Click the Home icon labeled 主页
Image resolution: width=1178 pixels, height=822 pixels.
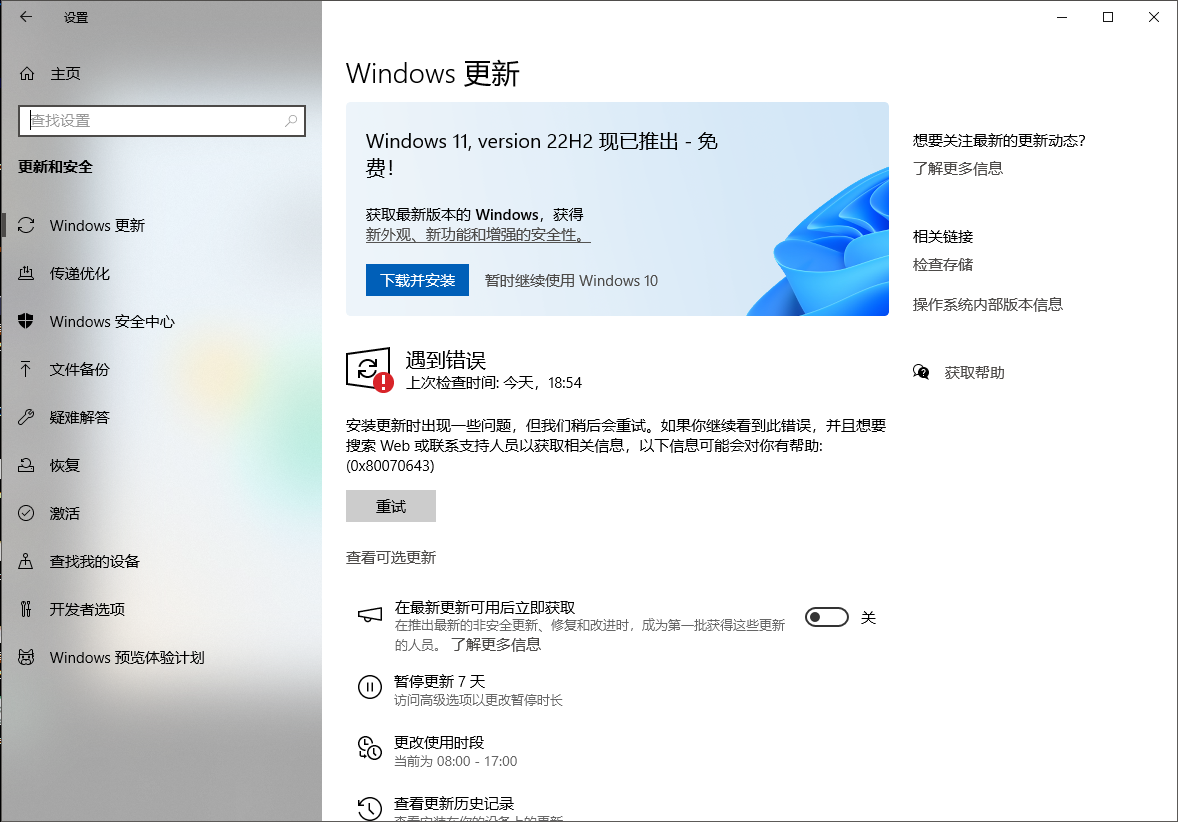click(27, 74)
